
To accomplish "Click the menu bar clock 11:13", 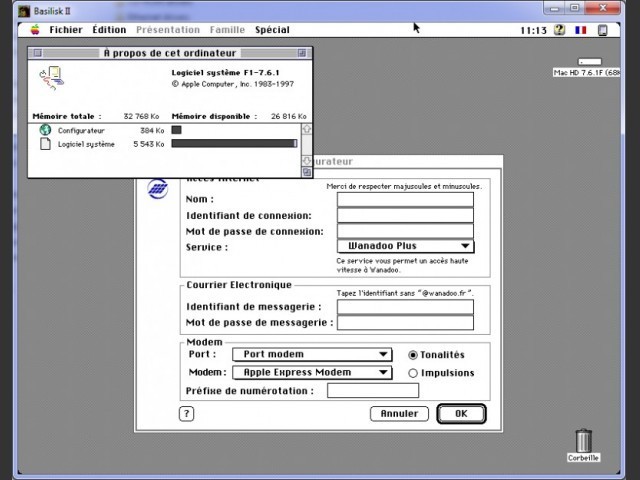I will click(x=533, y=31).
